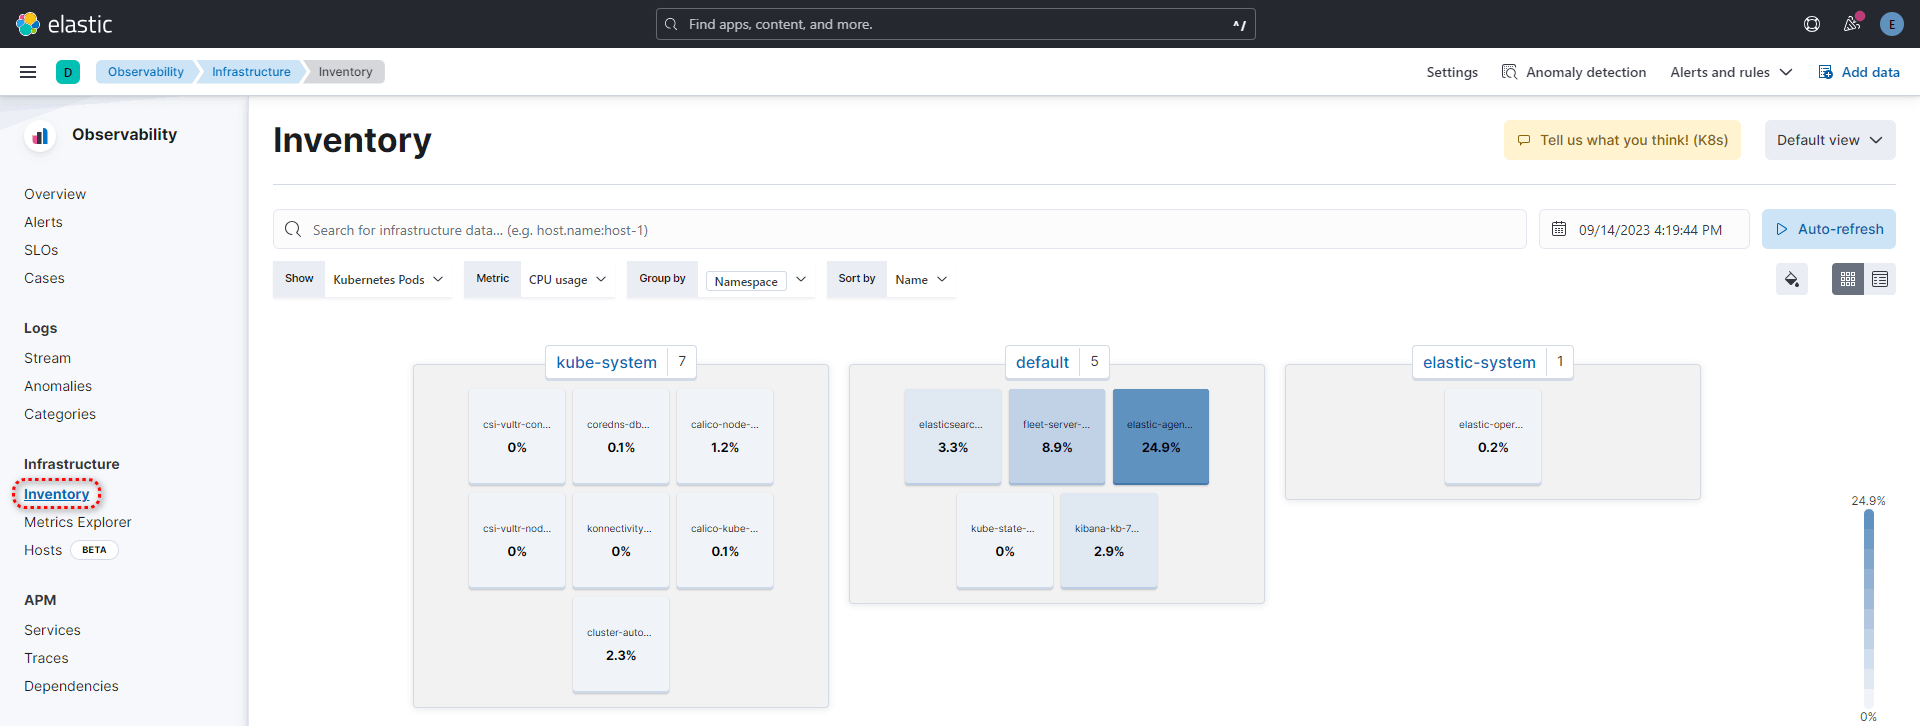Go to Overview in the sidebar
Viewport: 1920px width, 726px height.
[55, 194]
